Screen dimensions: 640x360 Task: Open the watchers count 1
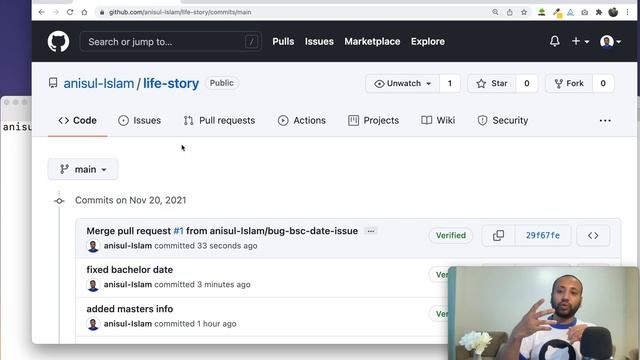pos(450,83)
